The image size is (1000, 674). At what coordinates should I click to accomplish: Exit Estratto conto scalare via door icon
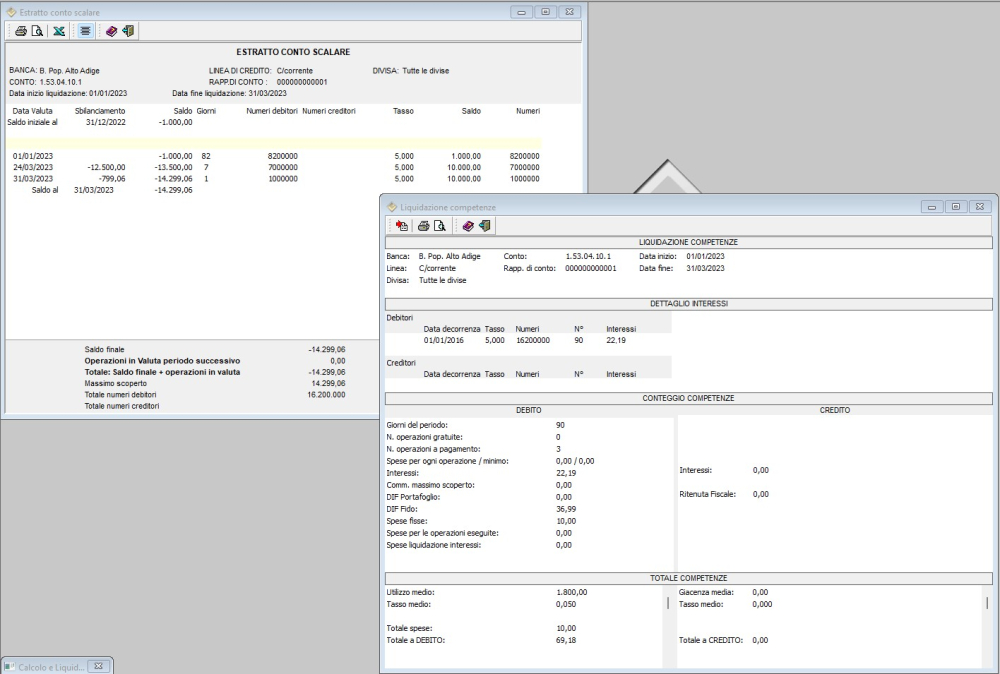(x=128, y=31)
